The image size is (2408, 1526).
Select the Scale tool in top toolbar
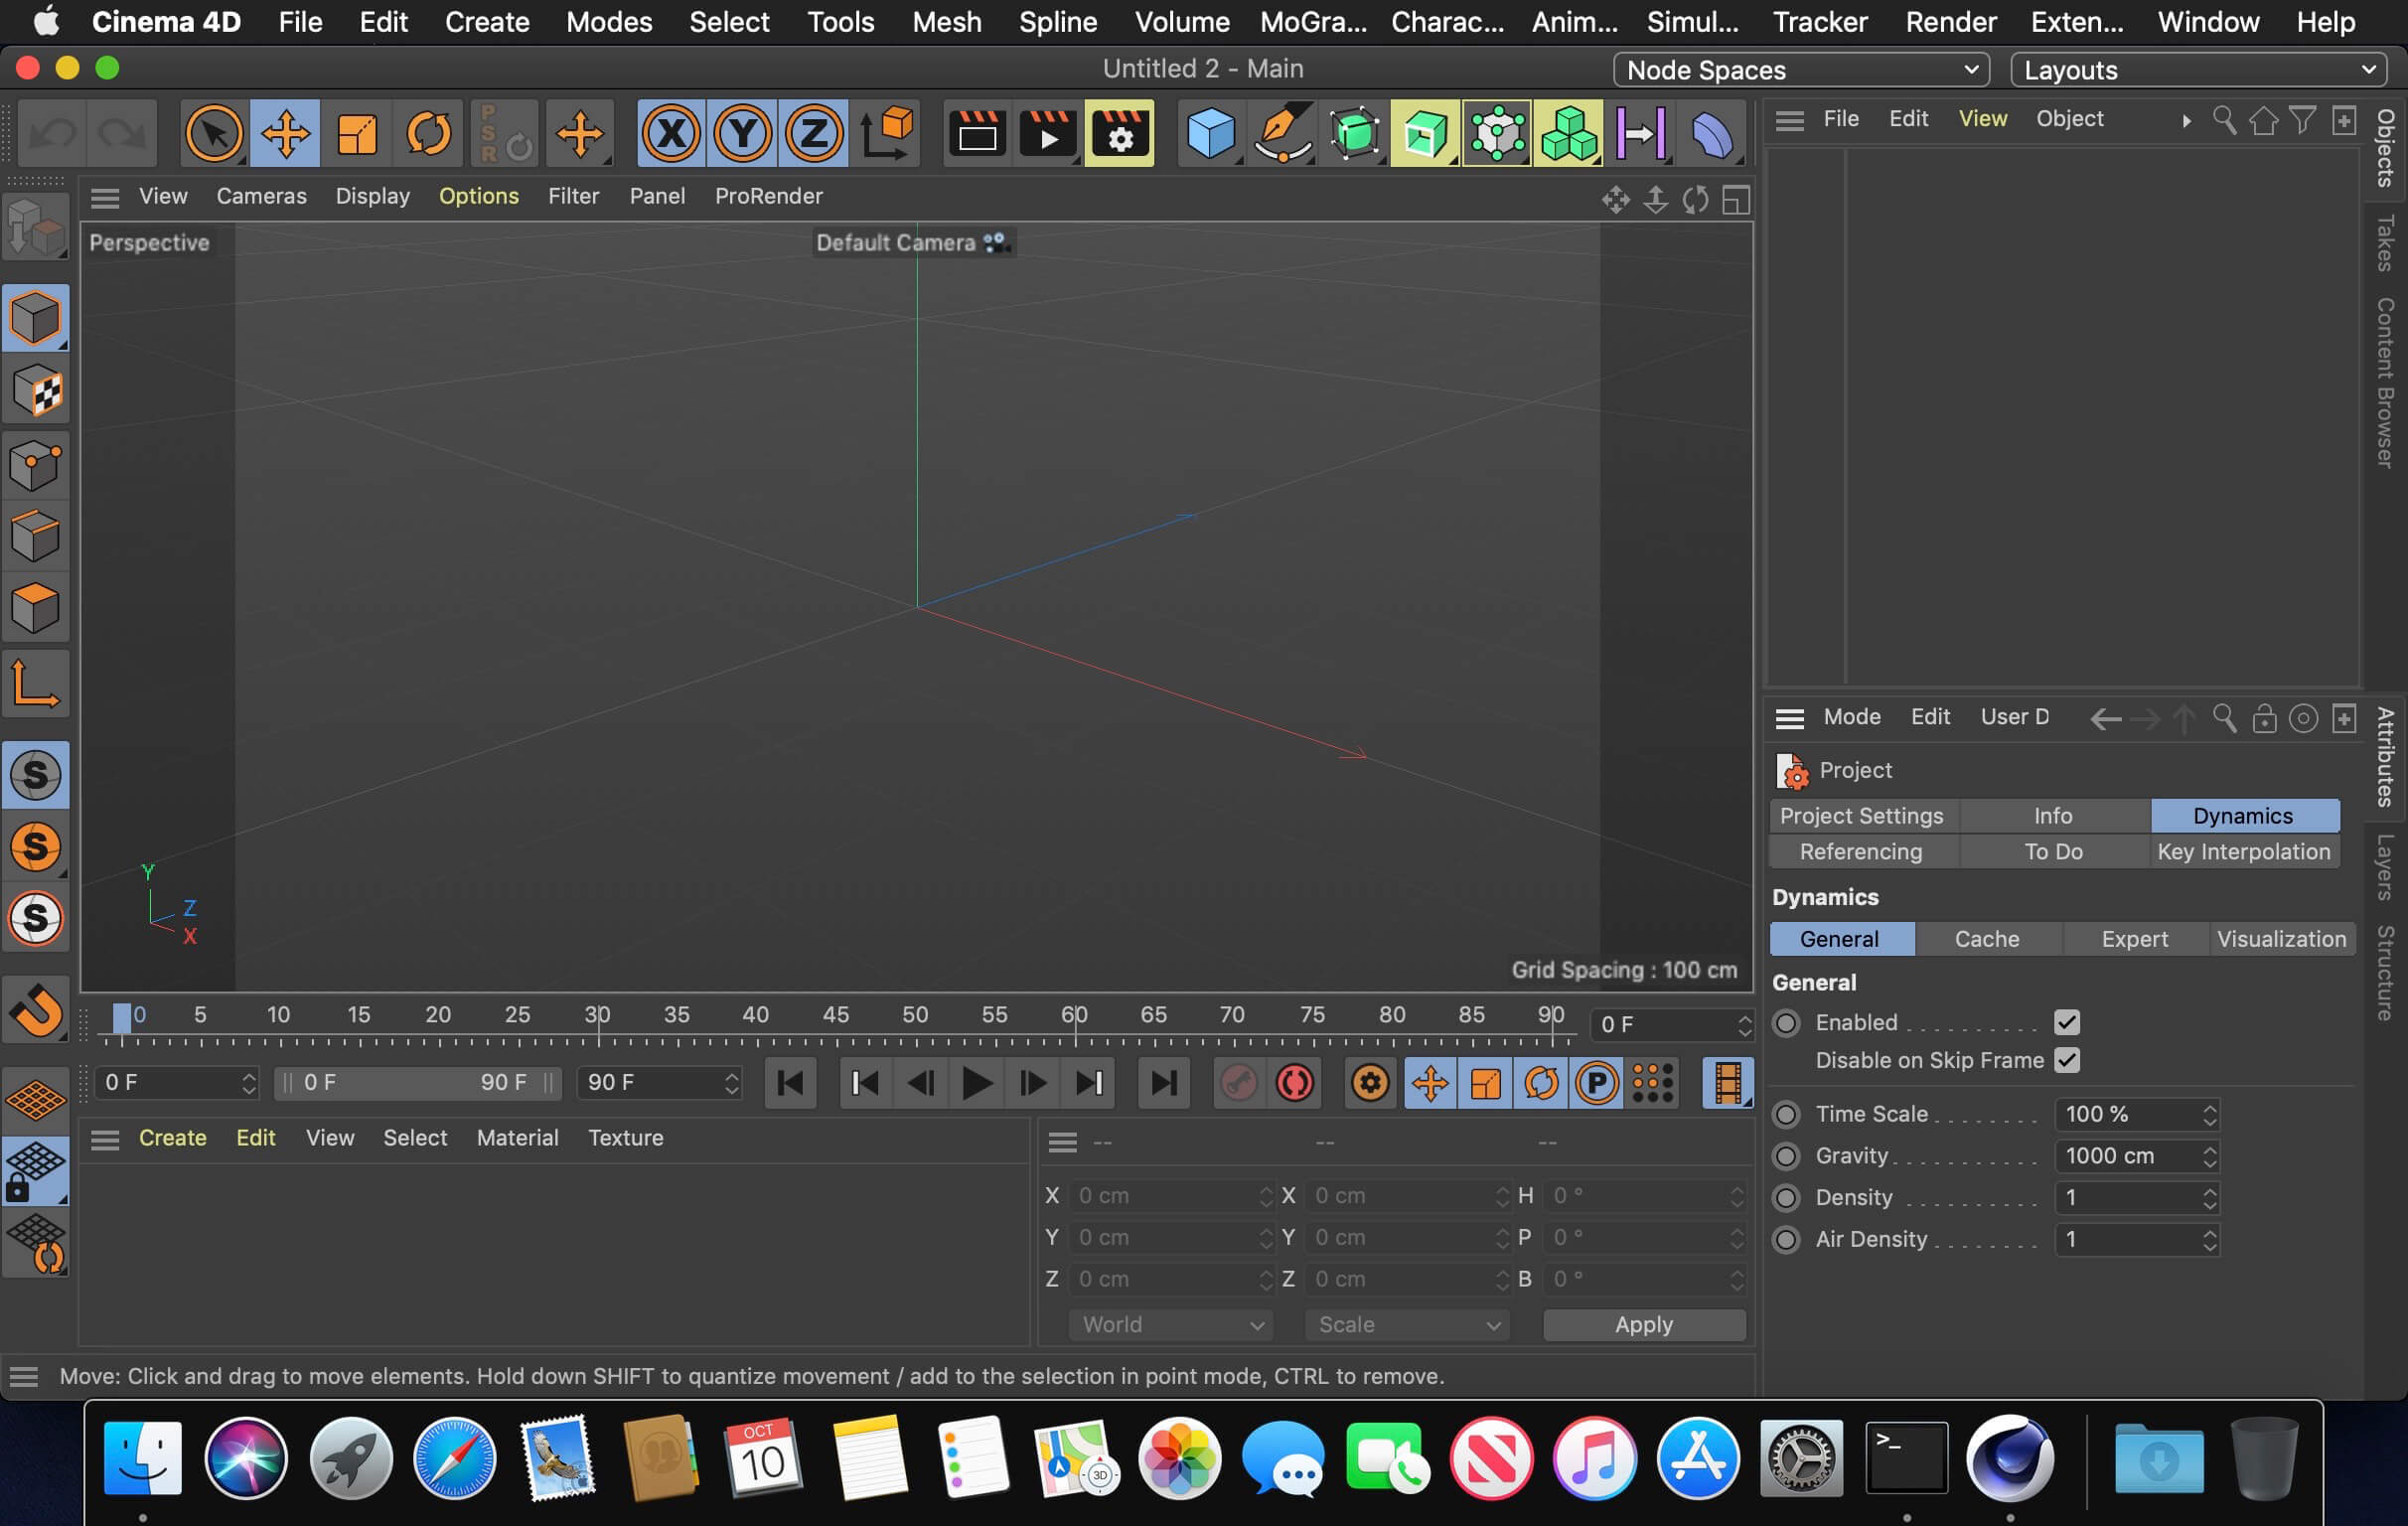pos(357,133)
